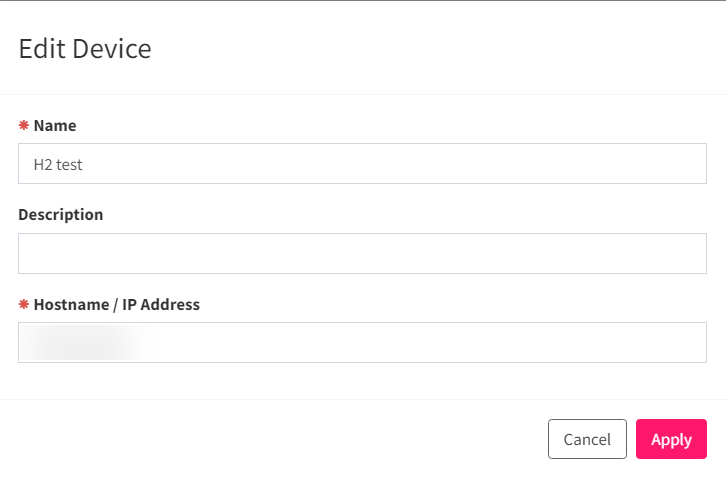
Task: Click the right end of Description field
Action: tap(680, 254)
